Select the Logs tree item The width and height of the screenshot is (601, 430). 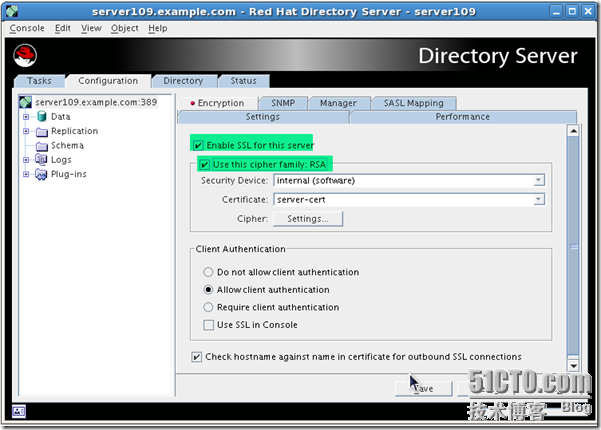[x=61, y=160]
